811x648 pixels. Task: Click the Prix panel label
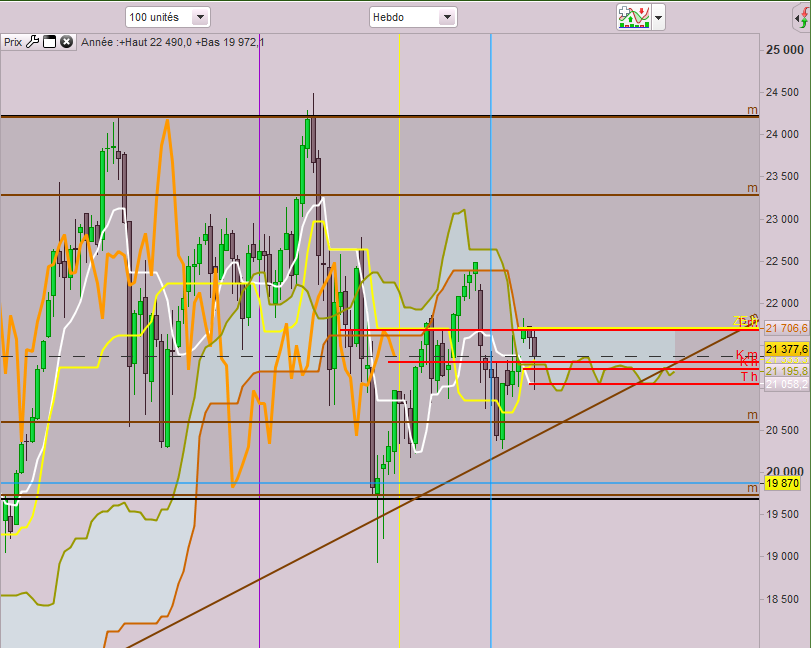click(x=12, y=42)
